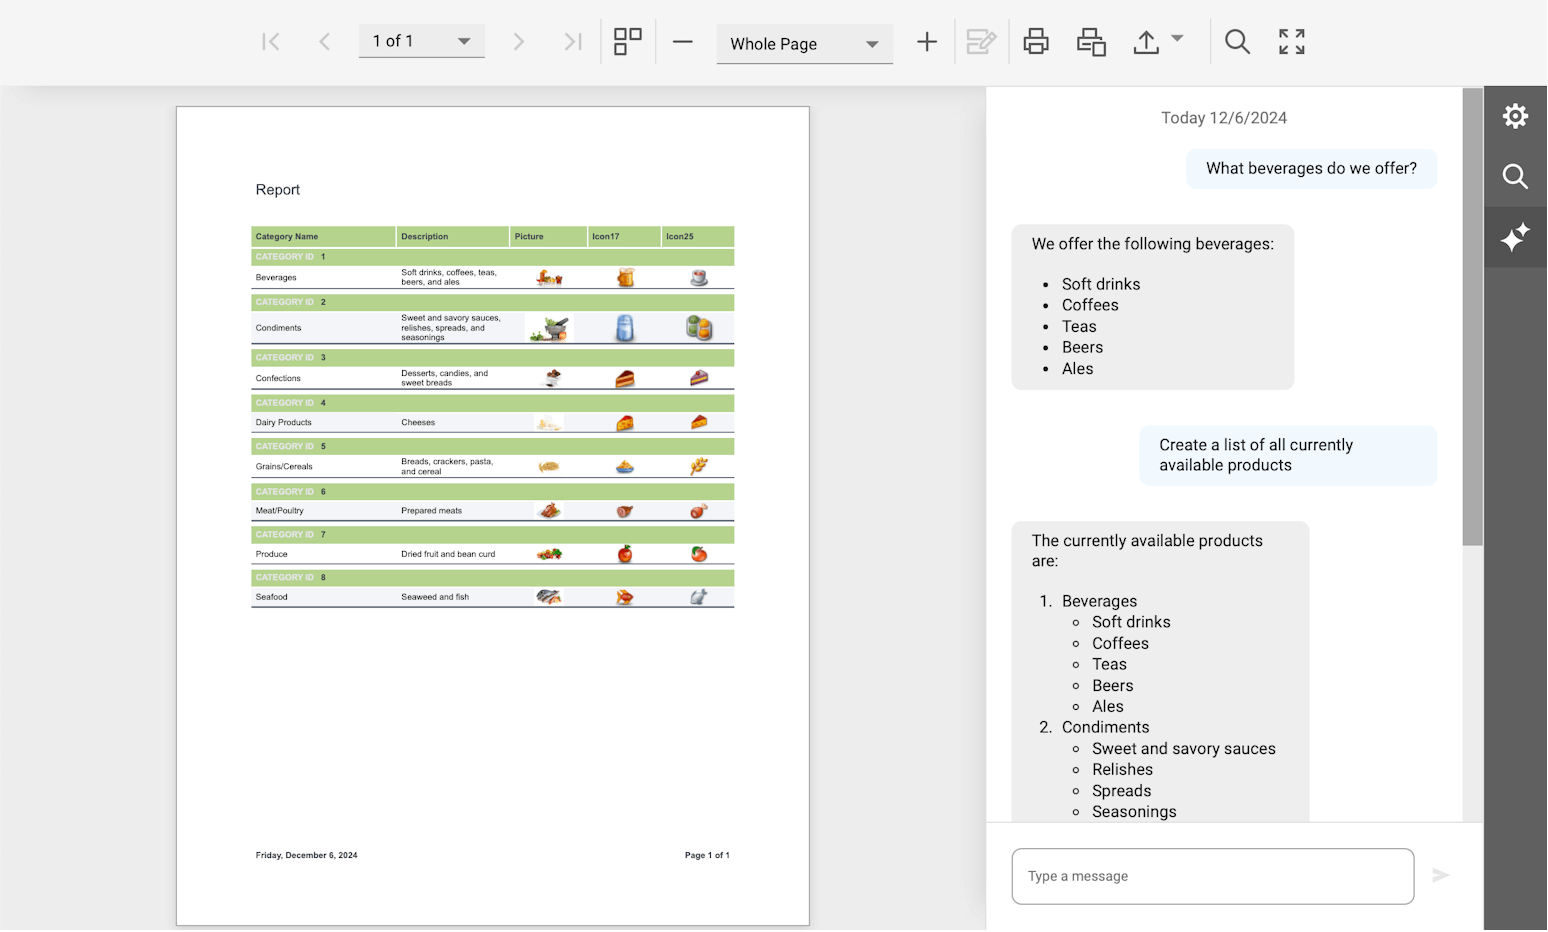Print the current page only
Screen dimensions: 1548x932
pos(1090,41)
